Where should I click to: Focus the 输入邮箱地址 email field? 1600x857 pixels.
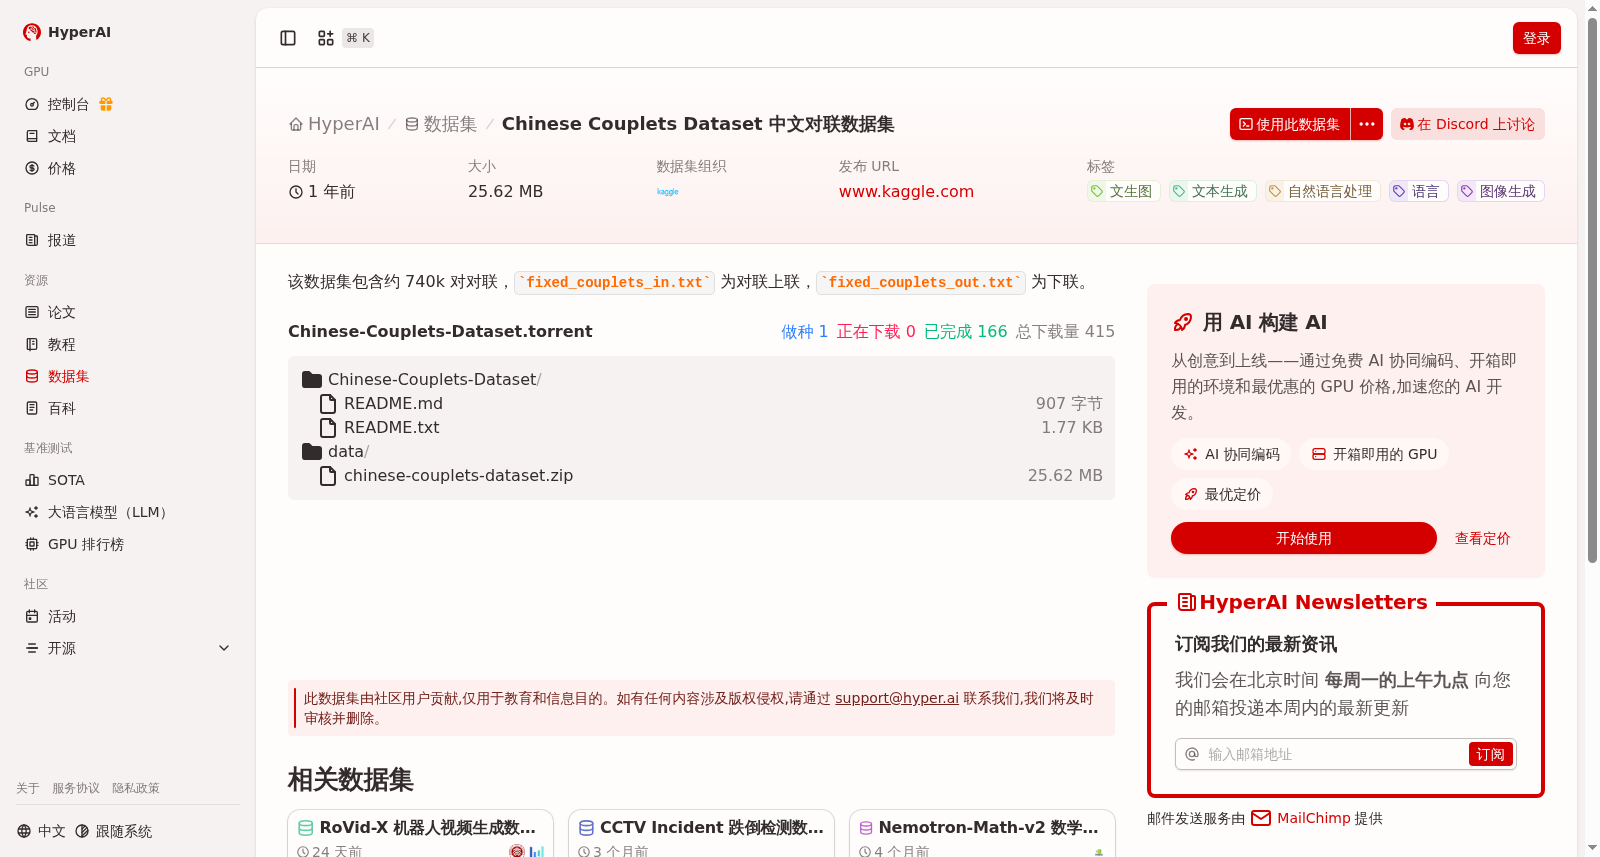(x=1334, y=754)
